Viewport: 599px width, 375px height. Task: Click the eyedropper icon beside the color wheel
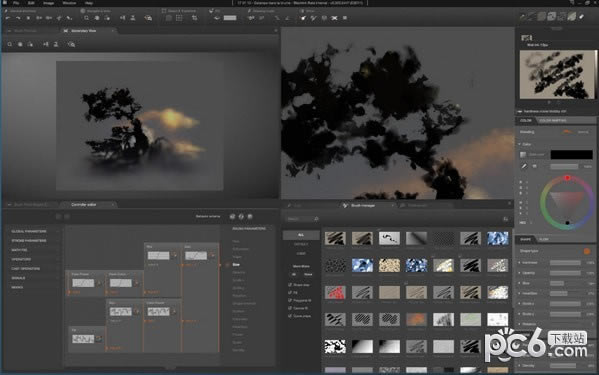click(524, 166)
